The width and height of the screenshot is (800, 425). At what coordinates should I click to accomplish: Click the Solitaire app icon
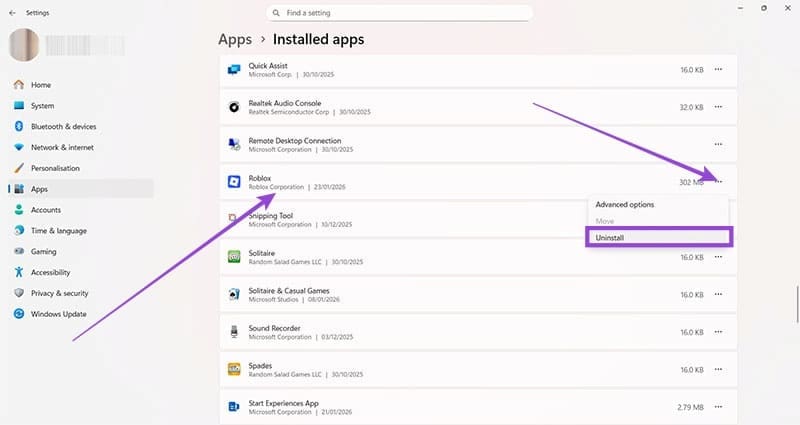pyautogui.click(x=233, y=257)
